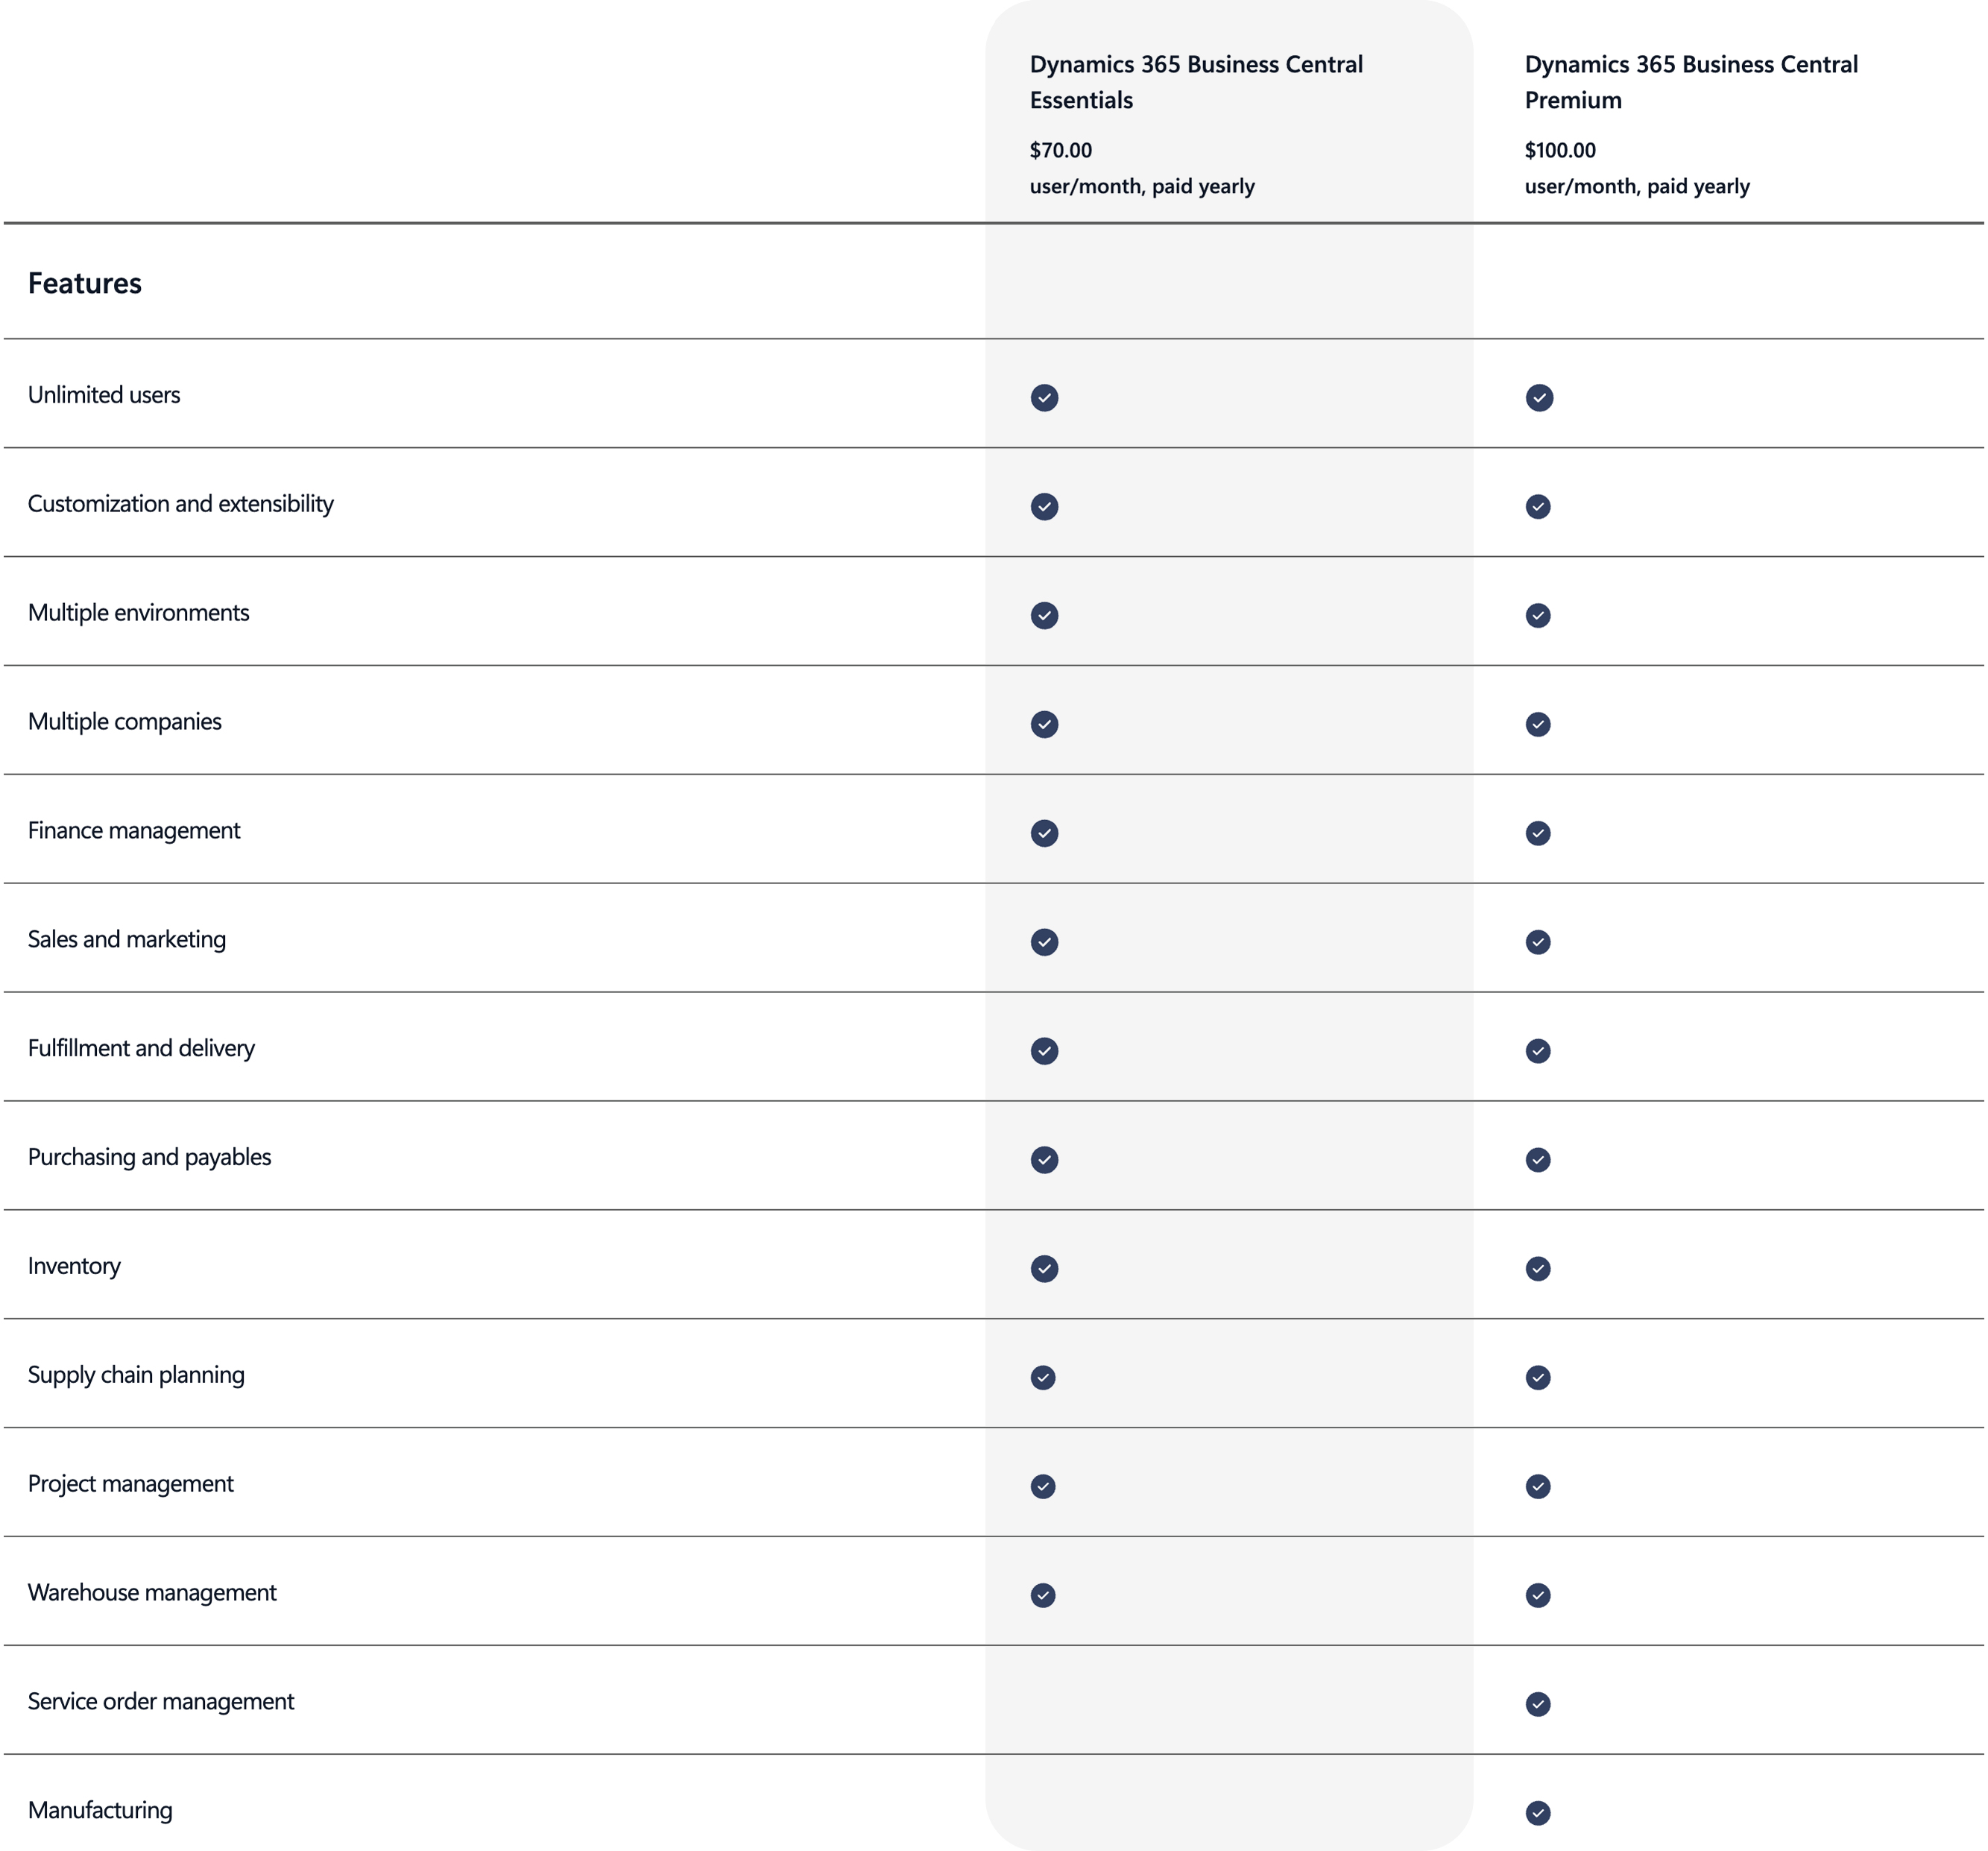Select the Dynamics 365 Business Central Essentials heading
1988x1851 pixels.
1196,82
